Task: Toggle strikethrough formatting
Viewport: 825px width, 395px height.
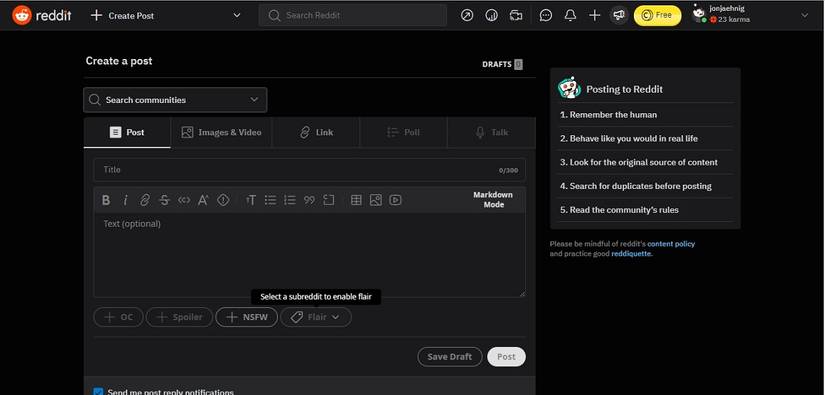Action: click(164, 200)
